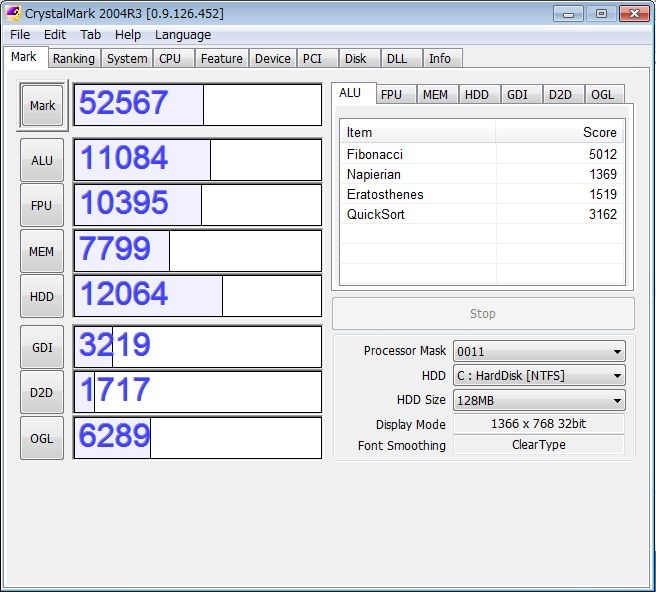Screen dimensions: 656x592
Task: Switch to the Feature tab
Action: tap(221, 59)
